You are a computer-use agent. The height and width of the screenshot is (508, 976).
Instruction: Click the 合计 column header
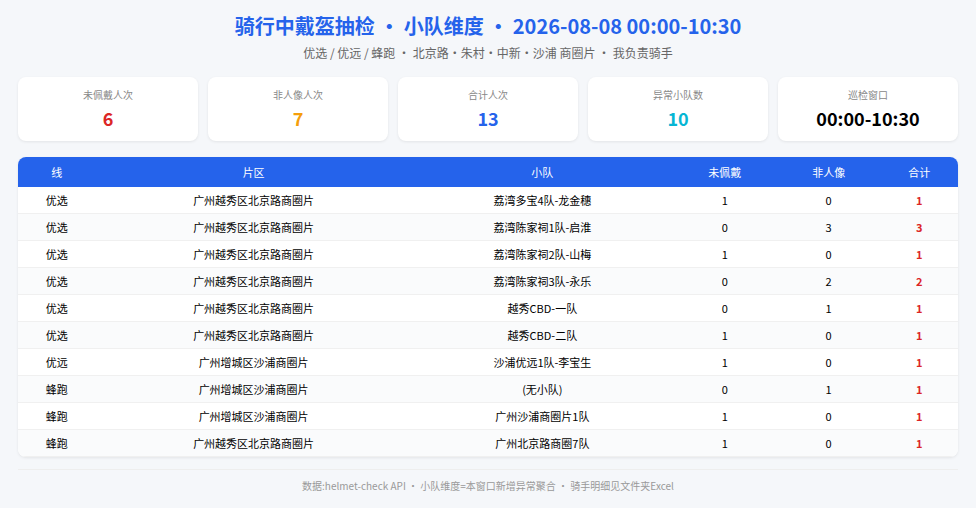click(x=919, y=173)
